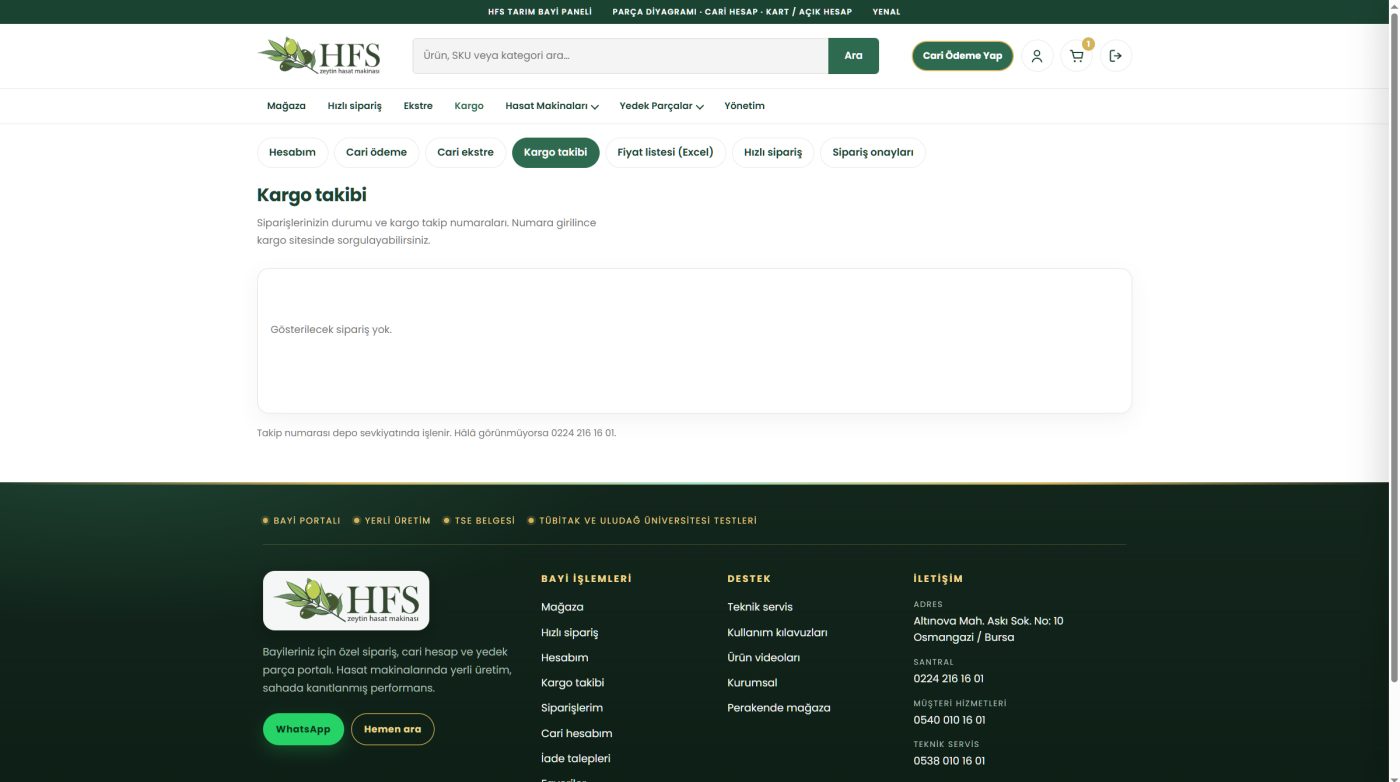This screenshot has width=1400, height=782.
Task: Open Mağaza in the main navigation
Action: pyautogui.click(x=286, y=106)
